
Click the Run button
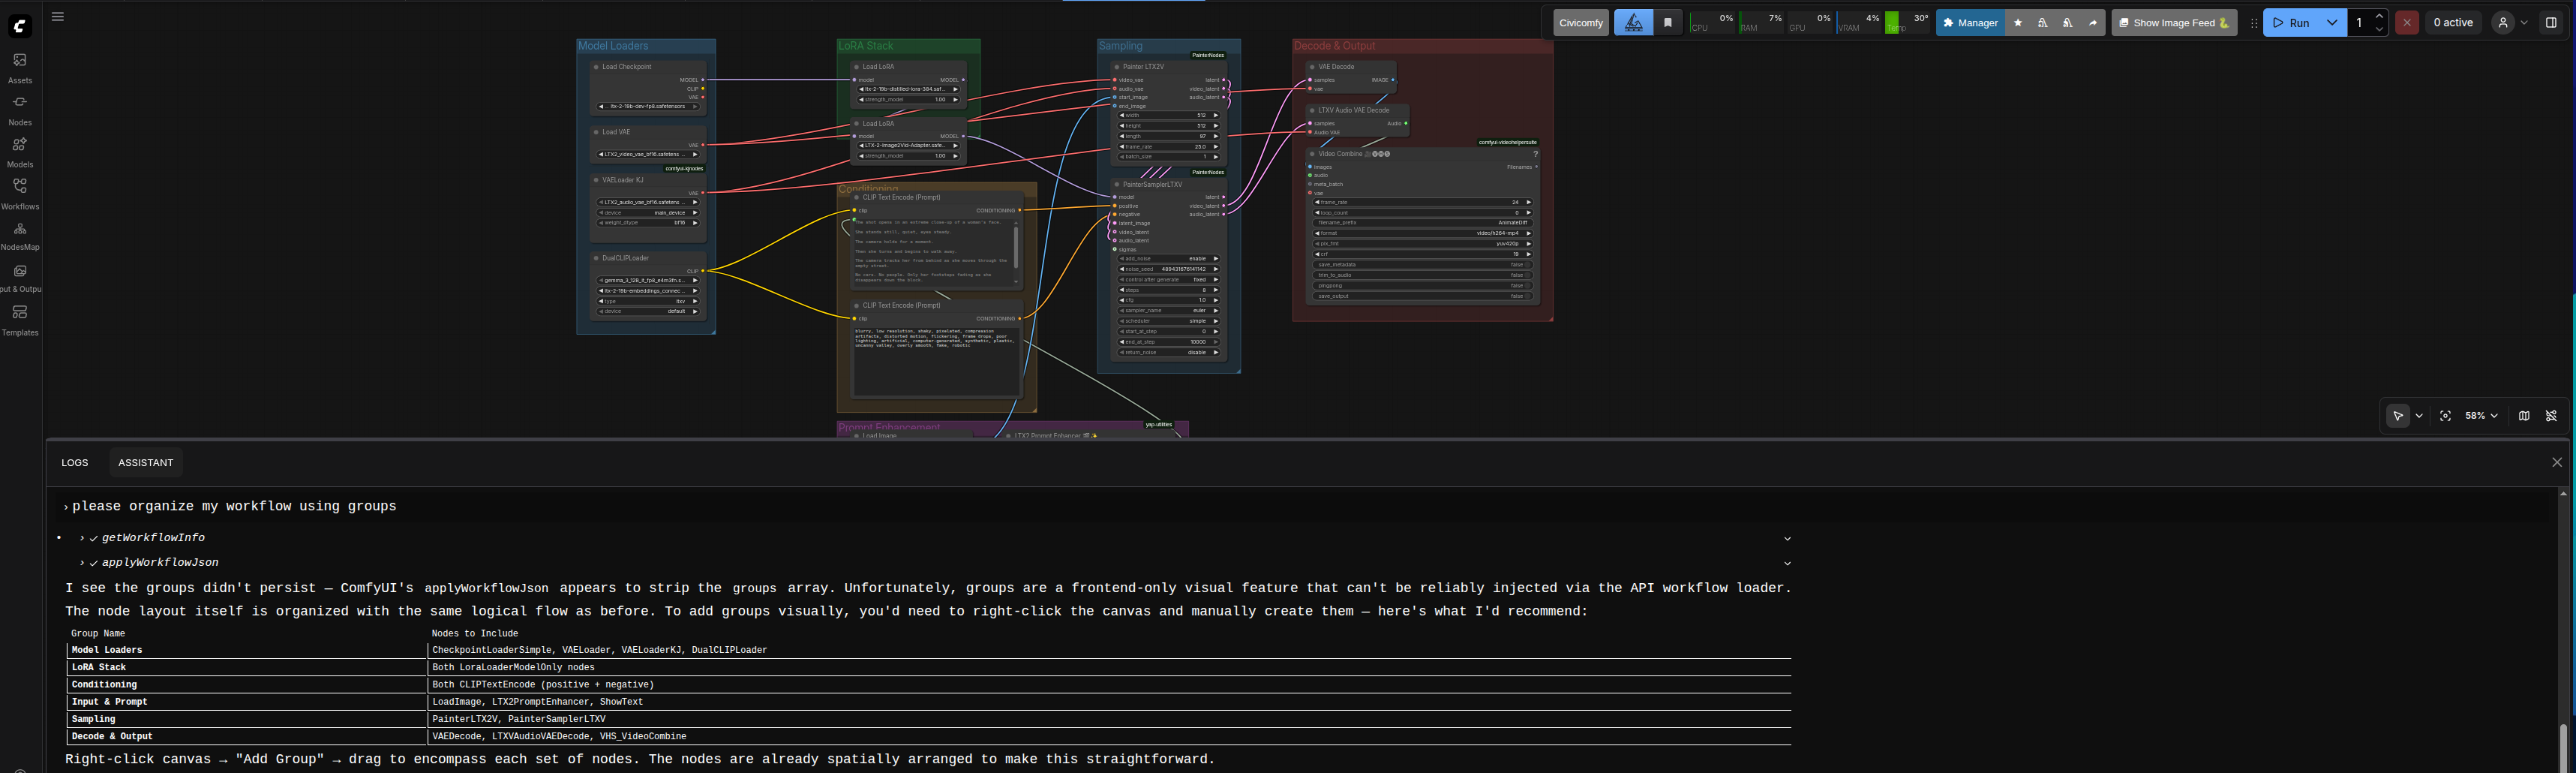pyautogui.click(x=2292, y=22)
